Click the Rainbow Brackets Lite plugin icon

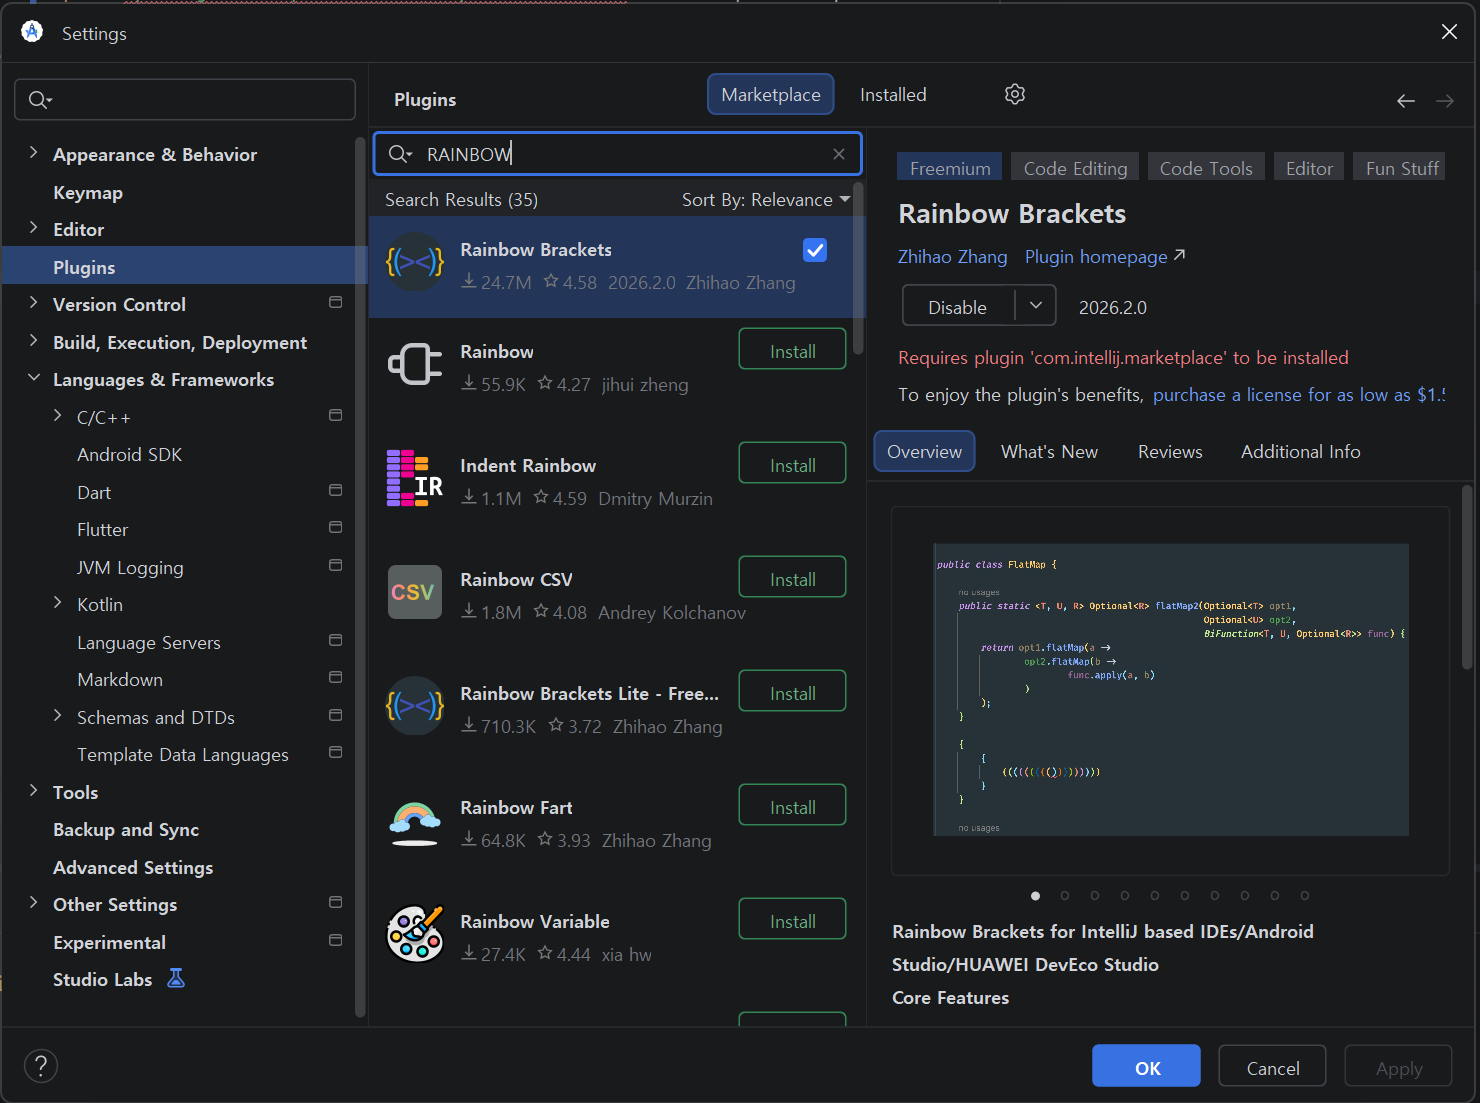tap(415, 706)
